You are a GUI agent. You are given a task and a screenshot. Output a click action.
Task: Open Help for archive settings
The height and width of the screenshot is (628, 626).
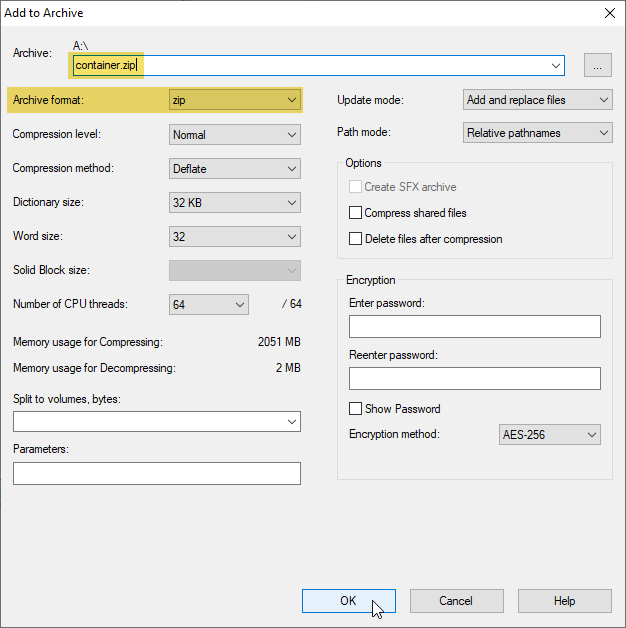click(564, 601)
